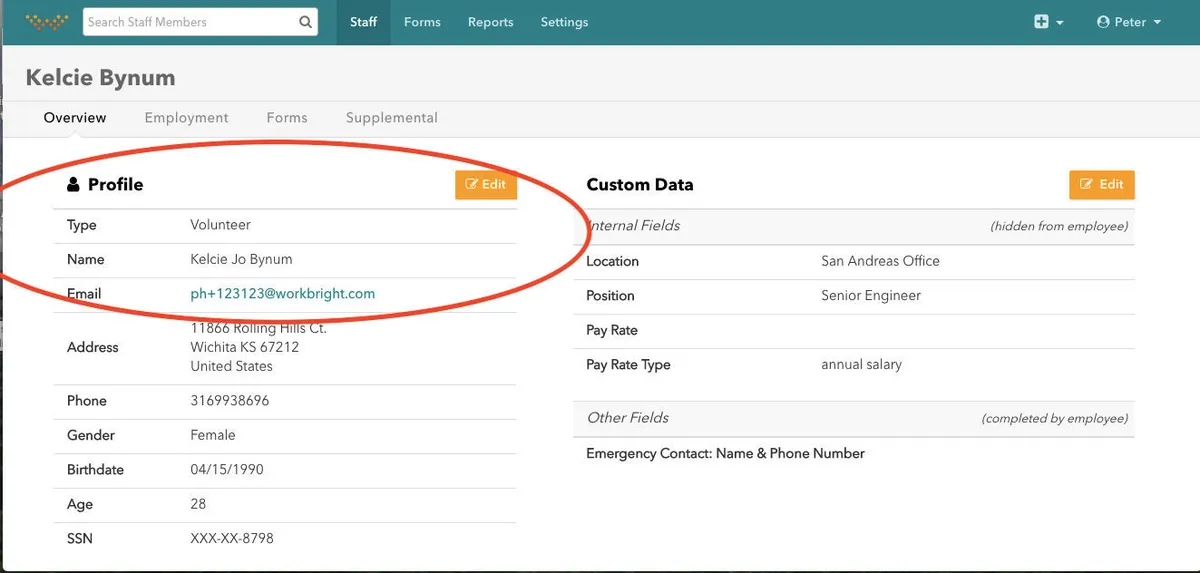Click the user avatar icon beside Peter
This screenshot has height=573, width=1200.
pyautogui.click(x=1103, y=22)
